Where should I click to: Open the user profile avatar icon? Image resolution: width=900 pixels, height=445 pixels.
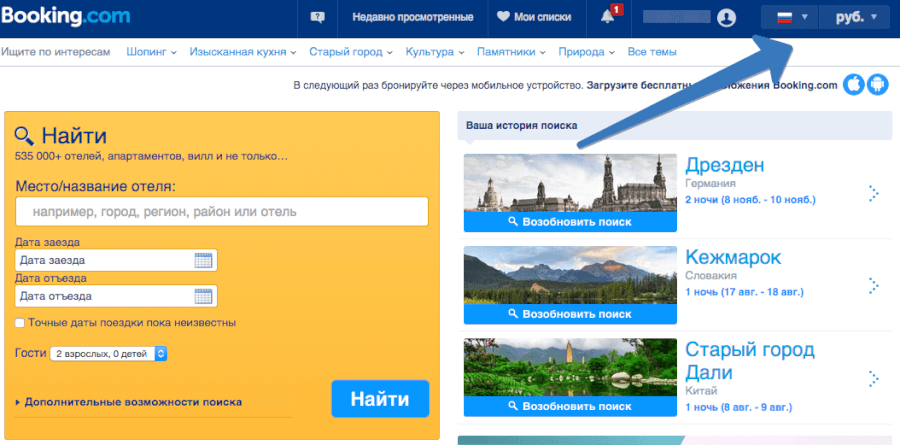pos(726,17)
